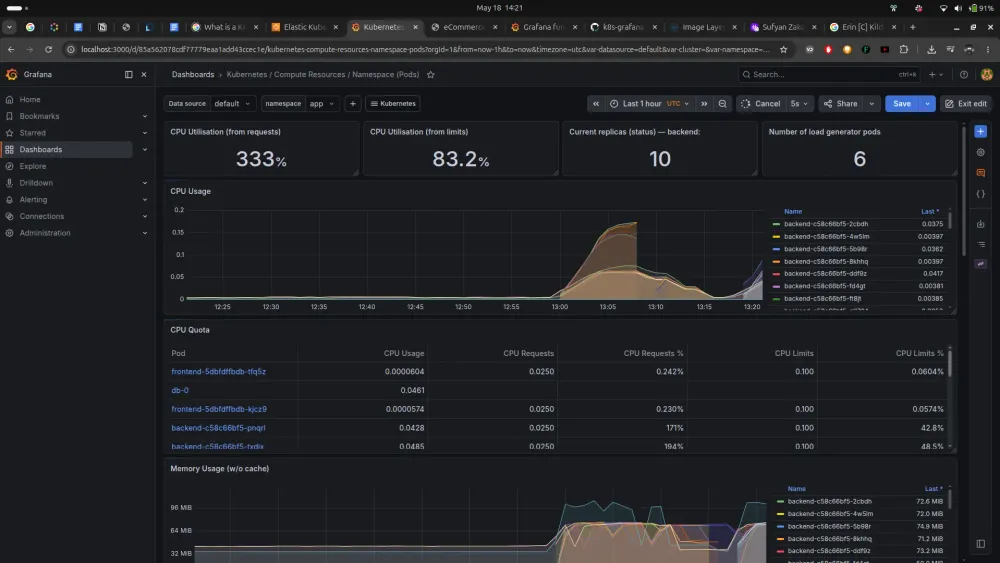
Task: Save the dashboard
Action: click(902, 103)
